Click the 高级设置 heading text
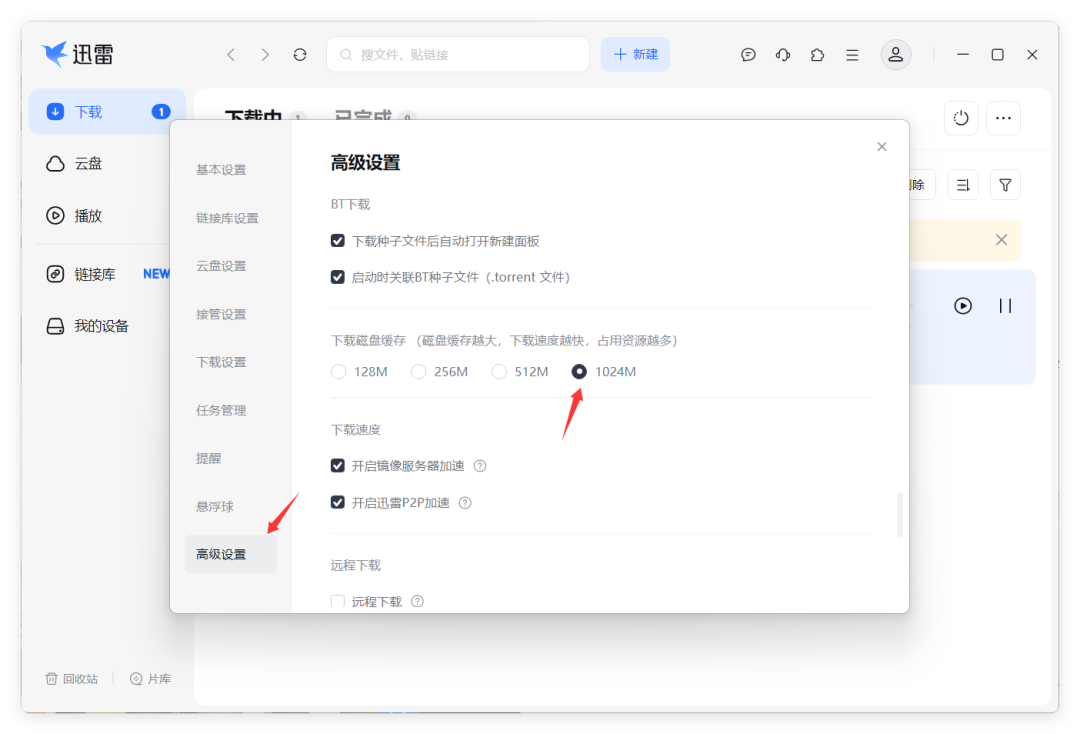Viewport: 1080px width, 734px height. [x=365, y=163]
